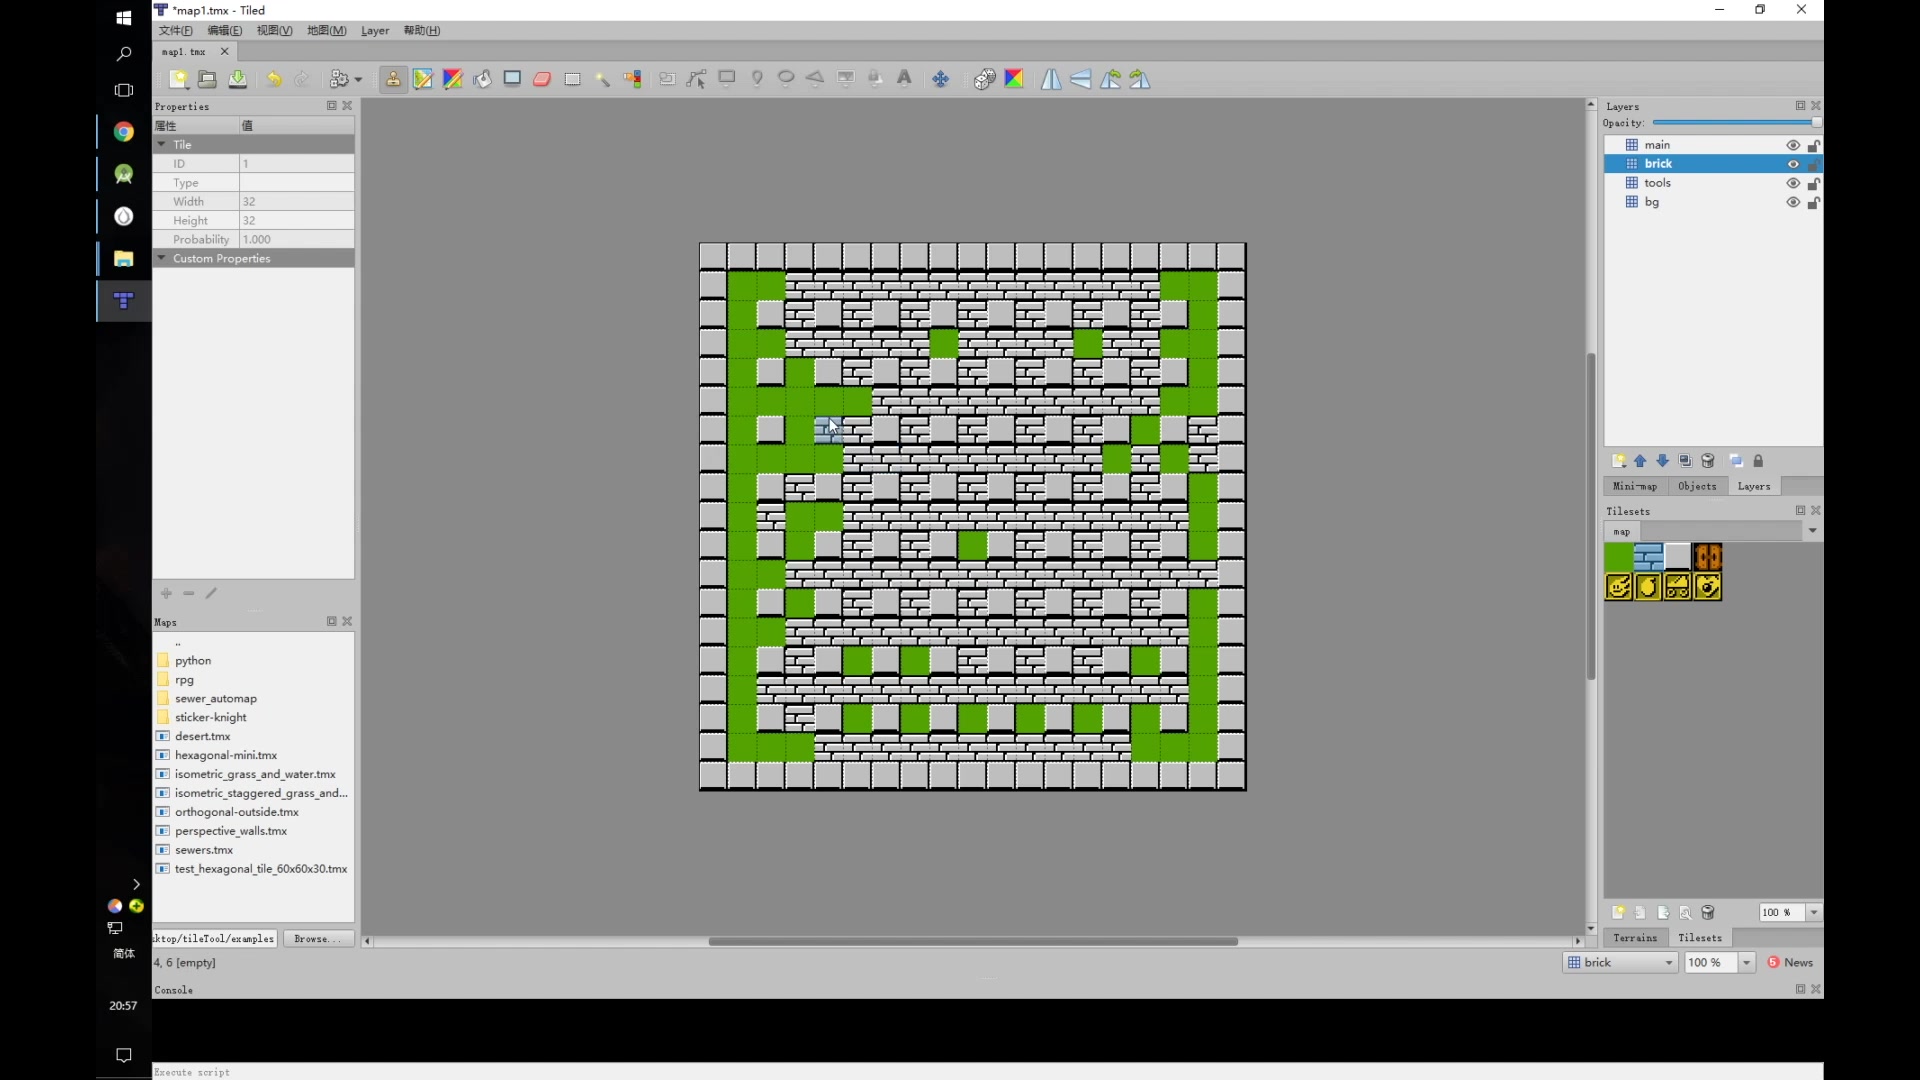Click the 'brick' layer to select it
Image resolution: width=1920 pixels, height=1080 pixels.
tap(1658, 162)
